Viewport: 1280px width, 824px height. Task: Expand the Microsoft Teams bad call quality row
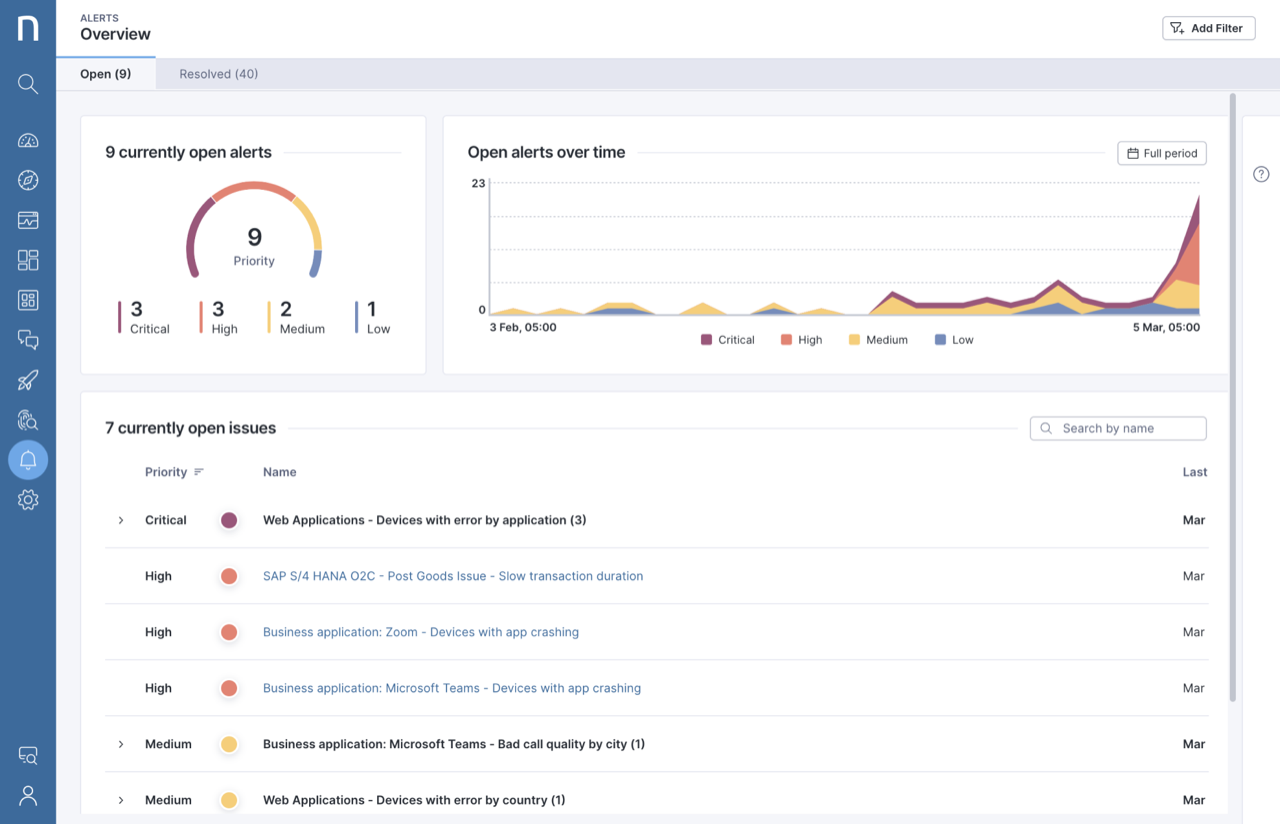point(120,744)
